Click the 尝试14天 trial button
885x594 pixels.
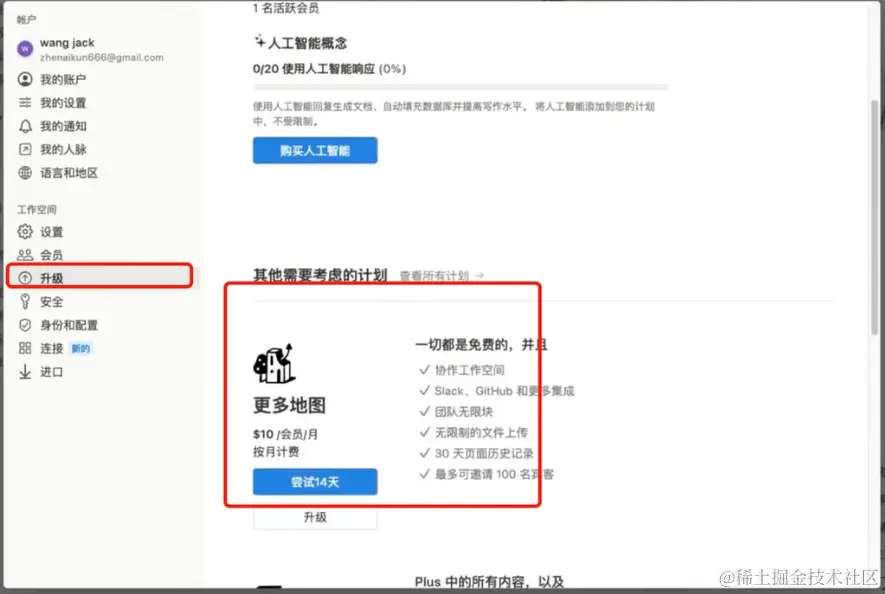click(x=315, y=482)
